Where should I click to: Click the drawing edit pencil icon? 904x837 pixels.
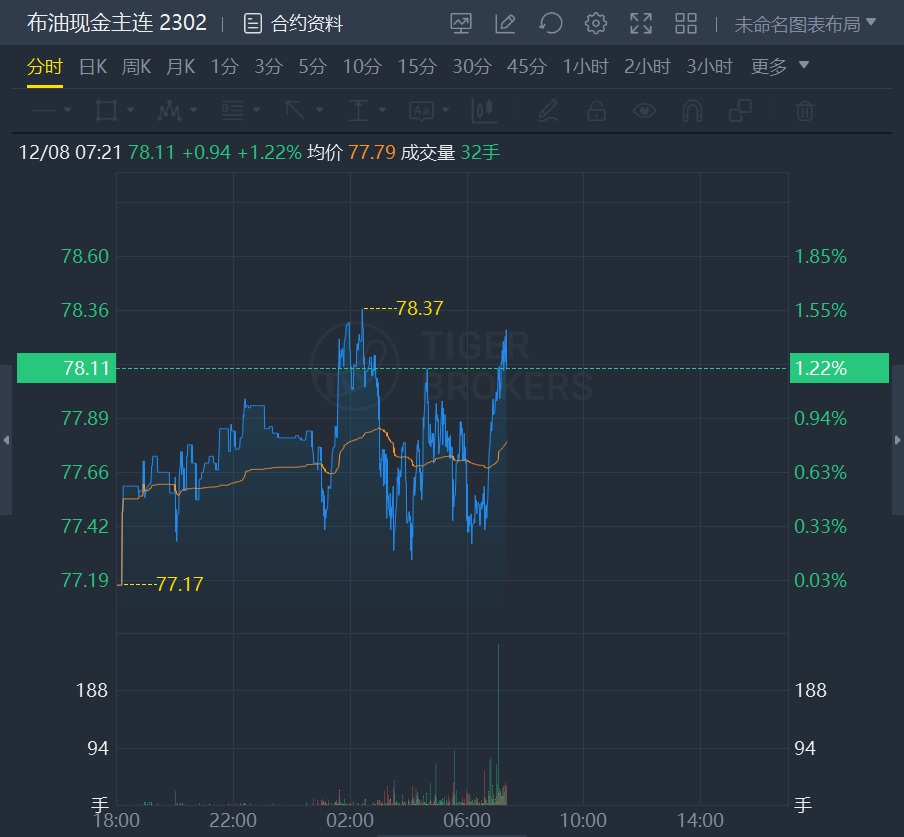[505, 23]
